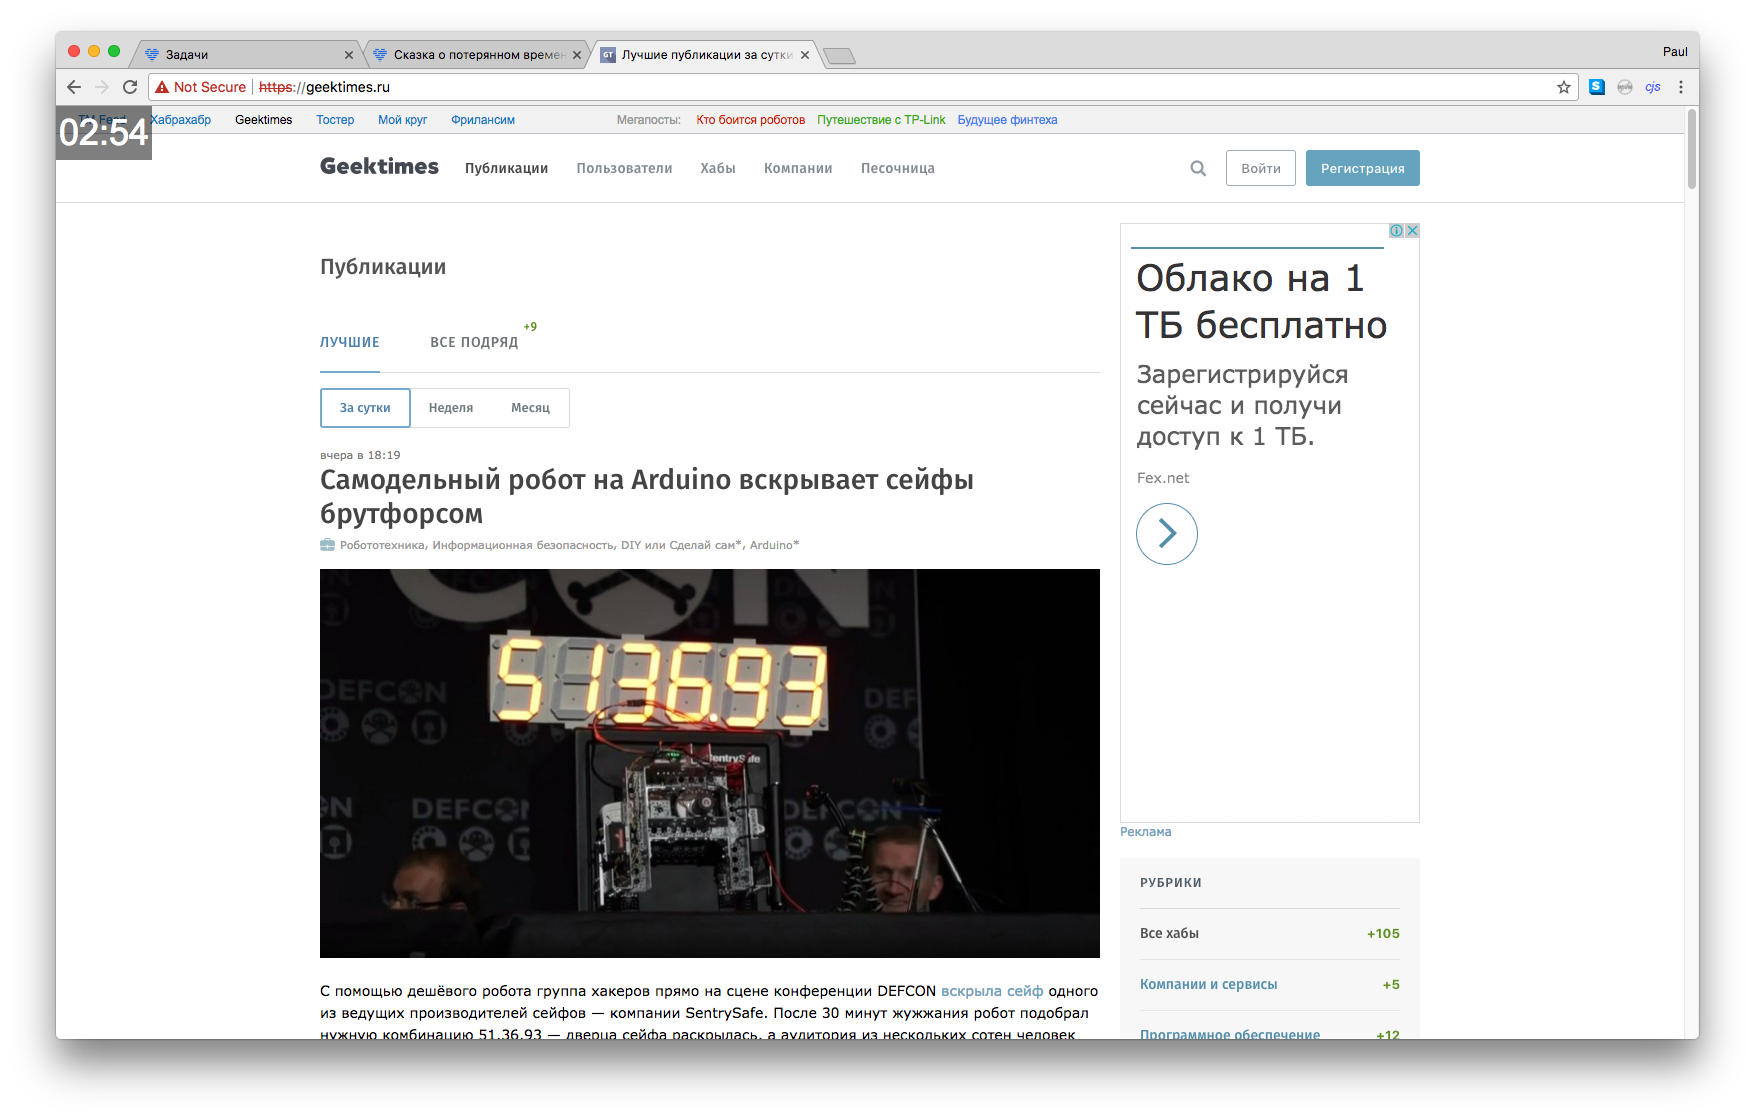Open megapost Будущее финтеха
This screenshot has width=1755, height=1119.
coord(1007,120)
